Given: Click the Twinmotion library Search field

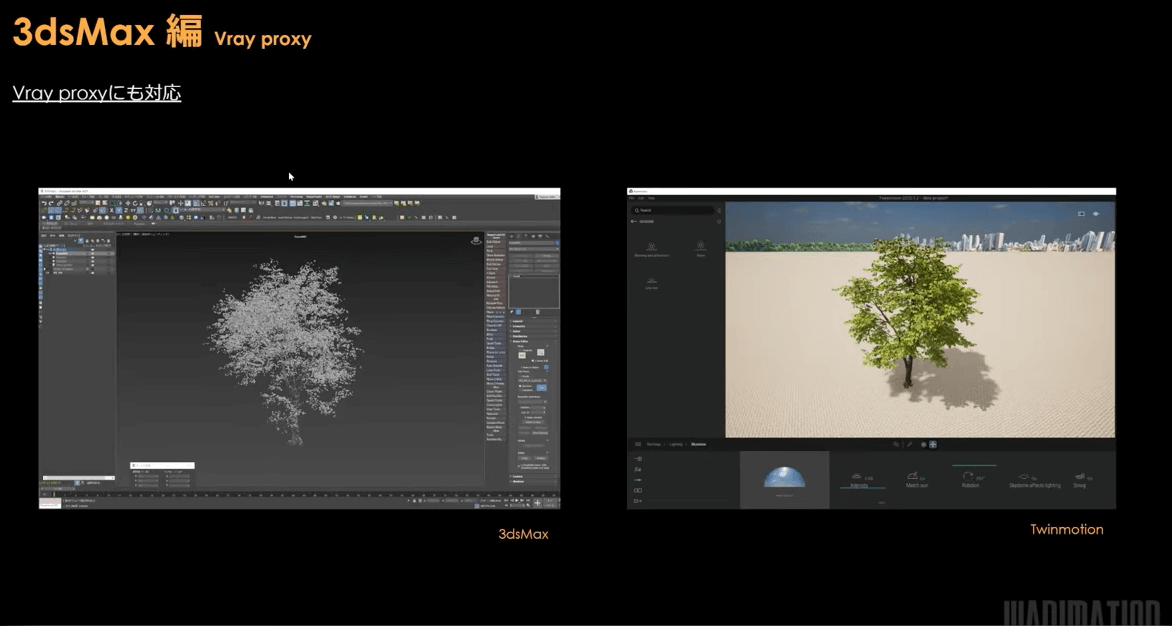Looking at the screenshot, I should click(673, 211).
